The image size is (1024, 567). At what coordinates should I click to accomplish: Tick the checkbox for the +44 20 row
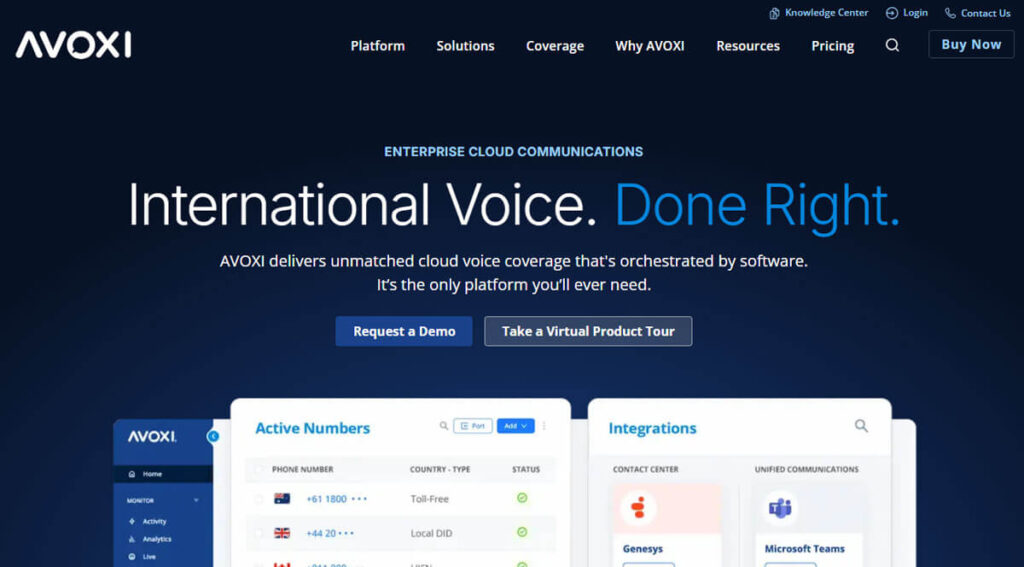tap(259, 534)
